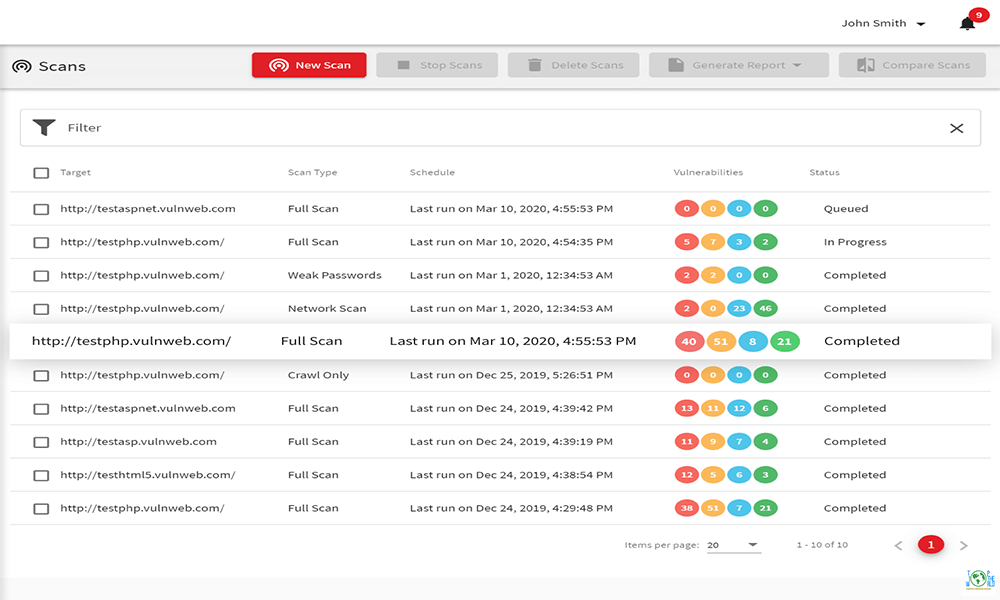Check the Queued testaspnet scan row
The image size is (1000, 600).
pyautogui.click(x=41, y=209)
